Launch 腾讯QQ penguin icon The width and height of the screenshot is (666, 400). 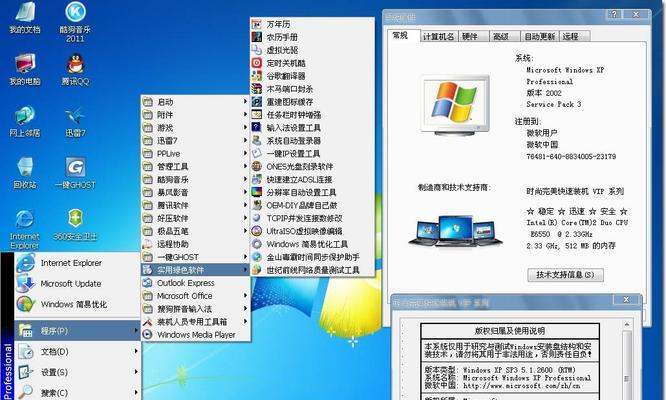point(75,70)
